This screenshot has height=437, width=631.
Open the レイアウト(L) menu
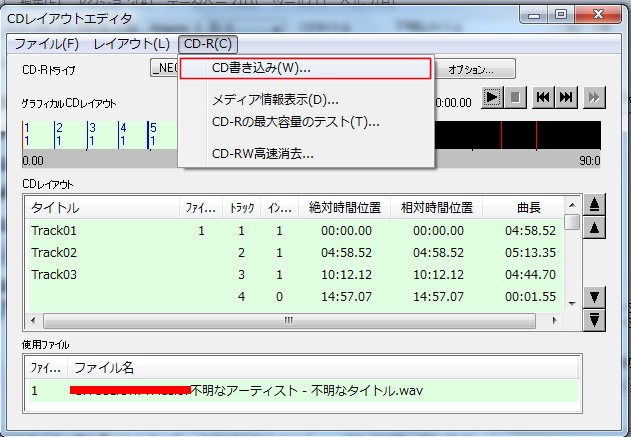click(x=131, y=44)
